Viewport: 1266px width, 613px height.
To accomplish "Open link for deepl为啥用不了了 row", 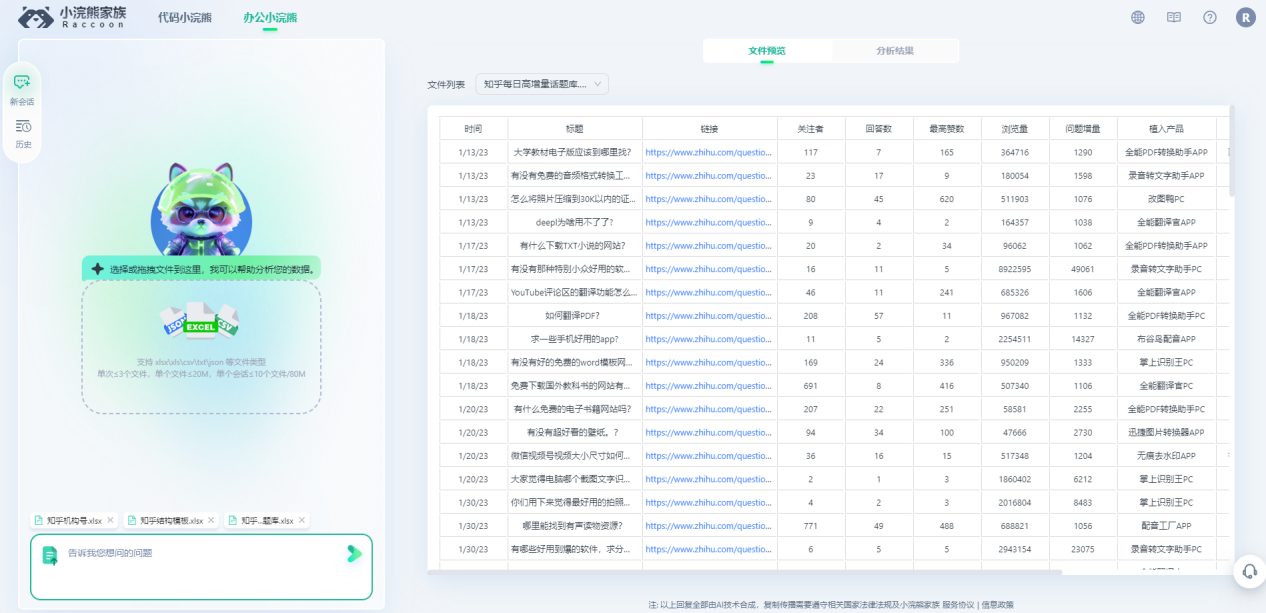I will click(709, 222).
